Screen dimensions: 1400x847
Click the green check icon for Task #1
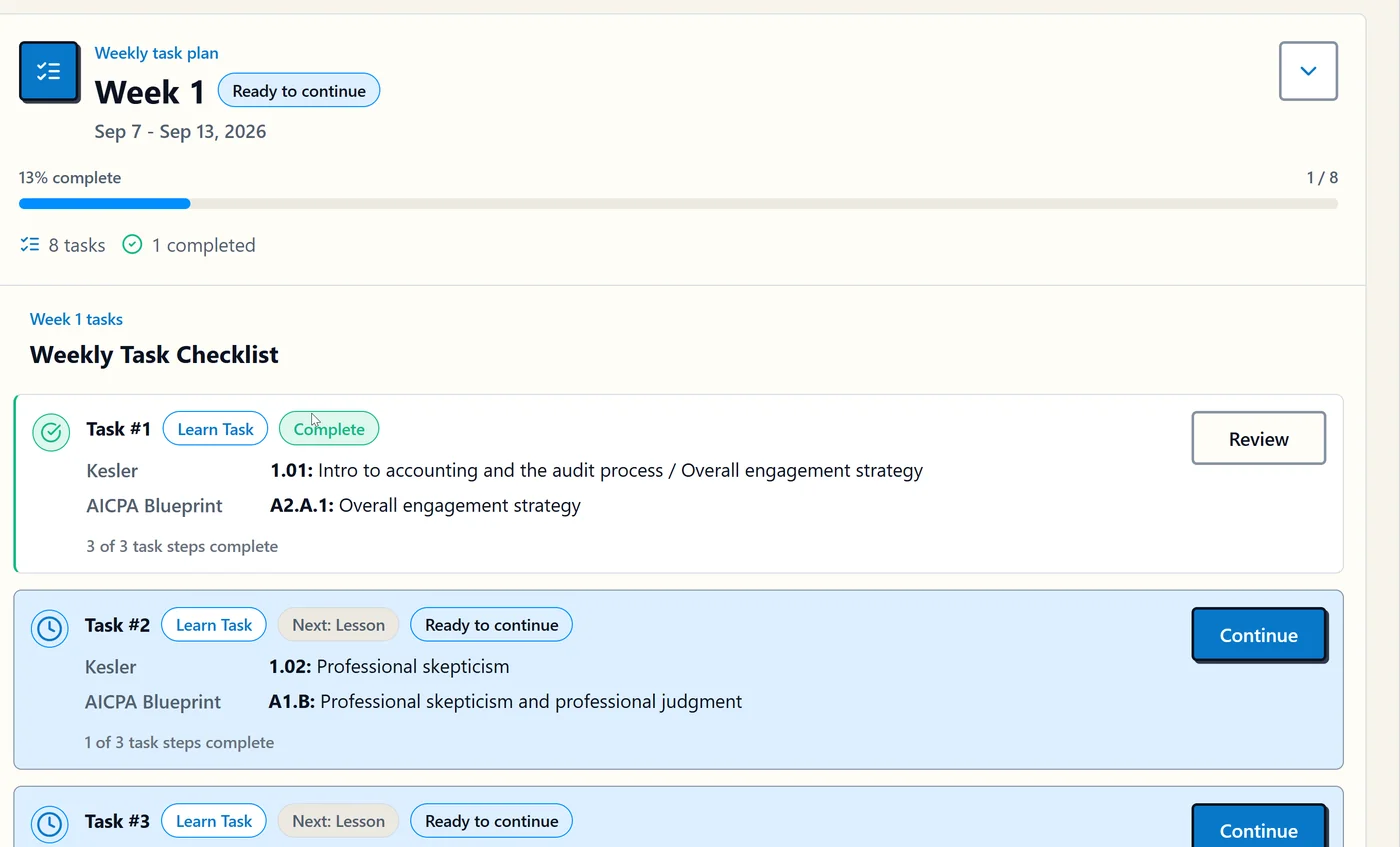point(51,433)
